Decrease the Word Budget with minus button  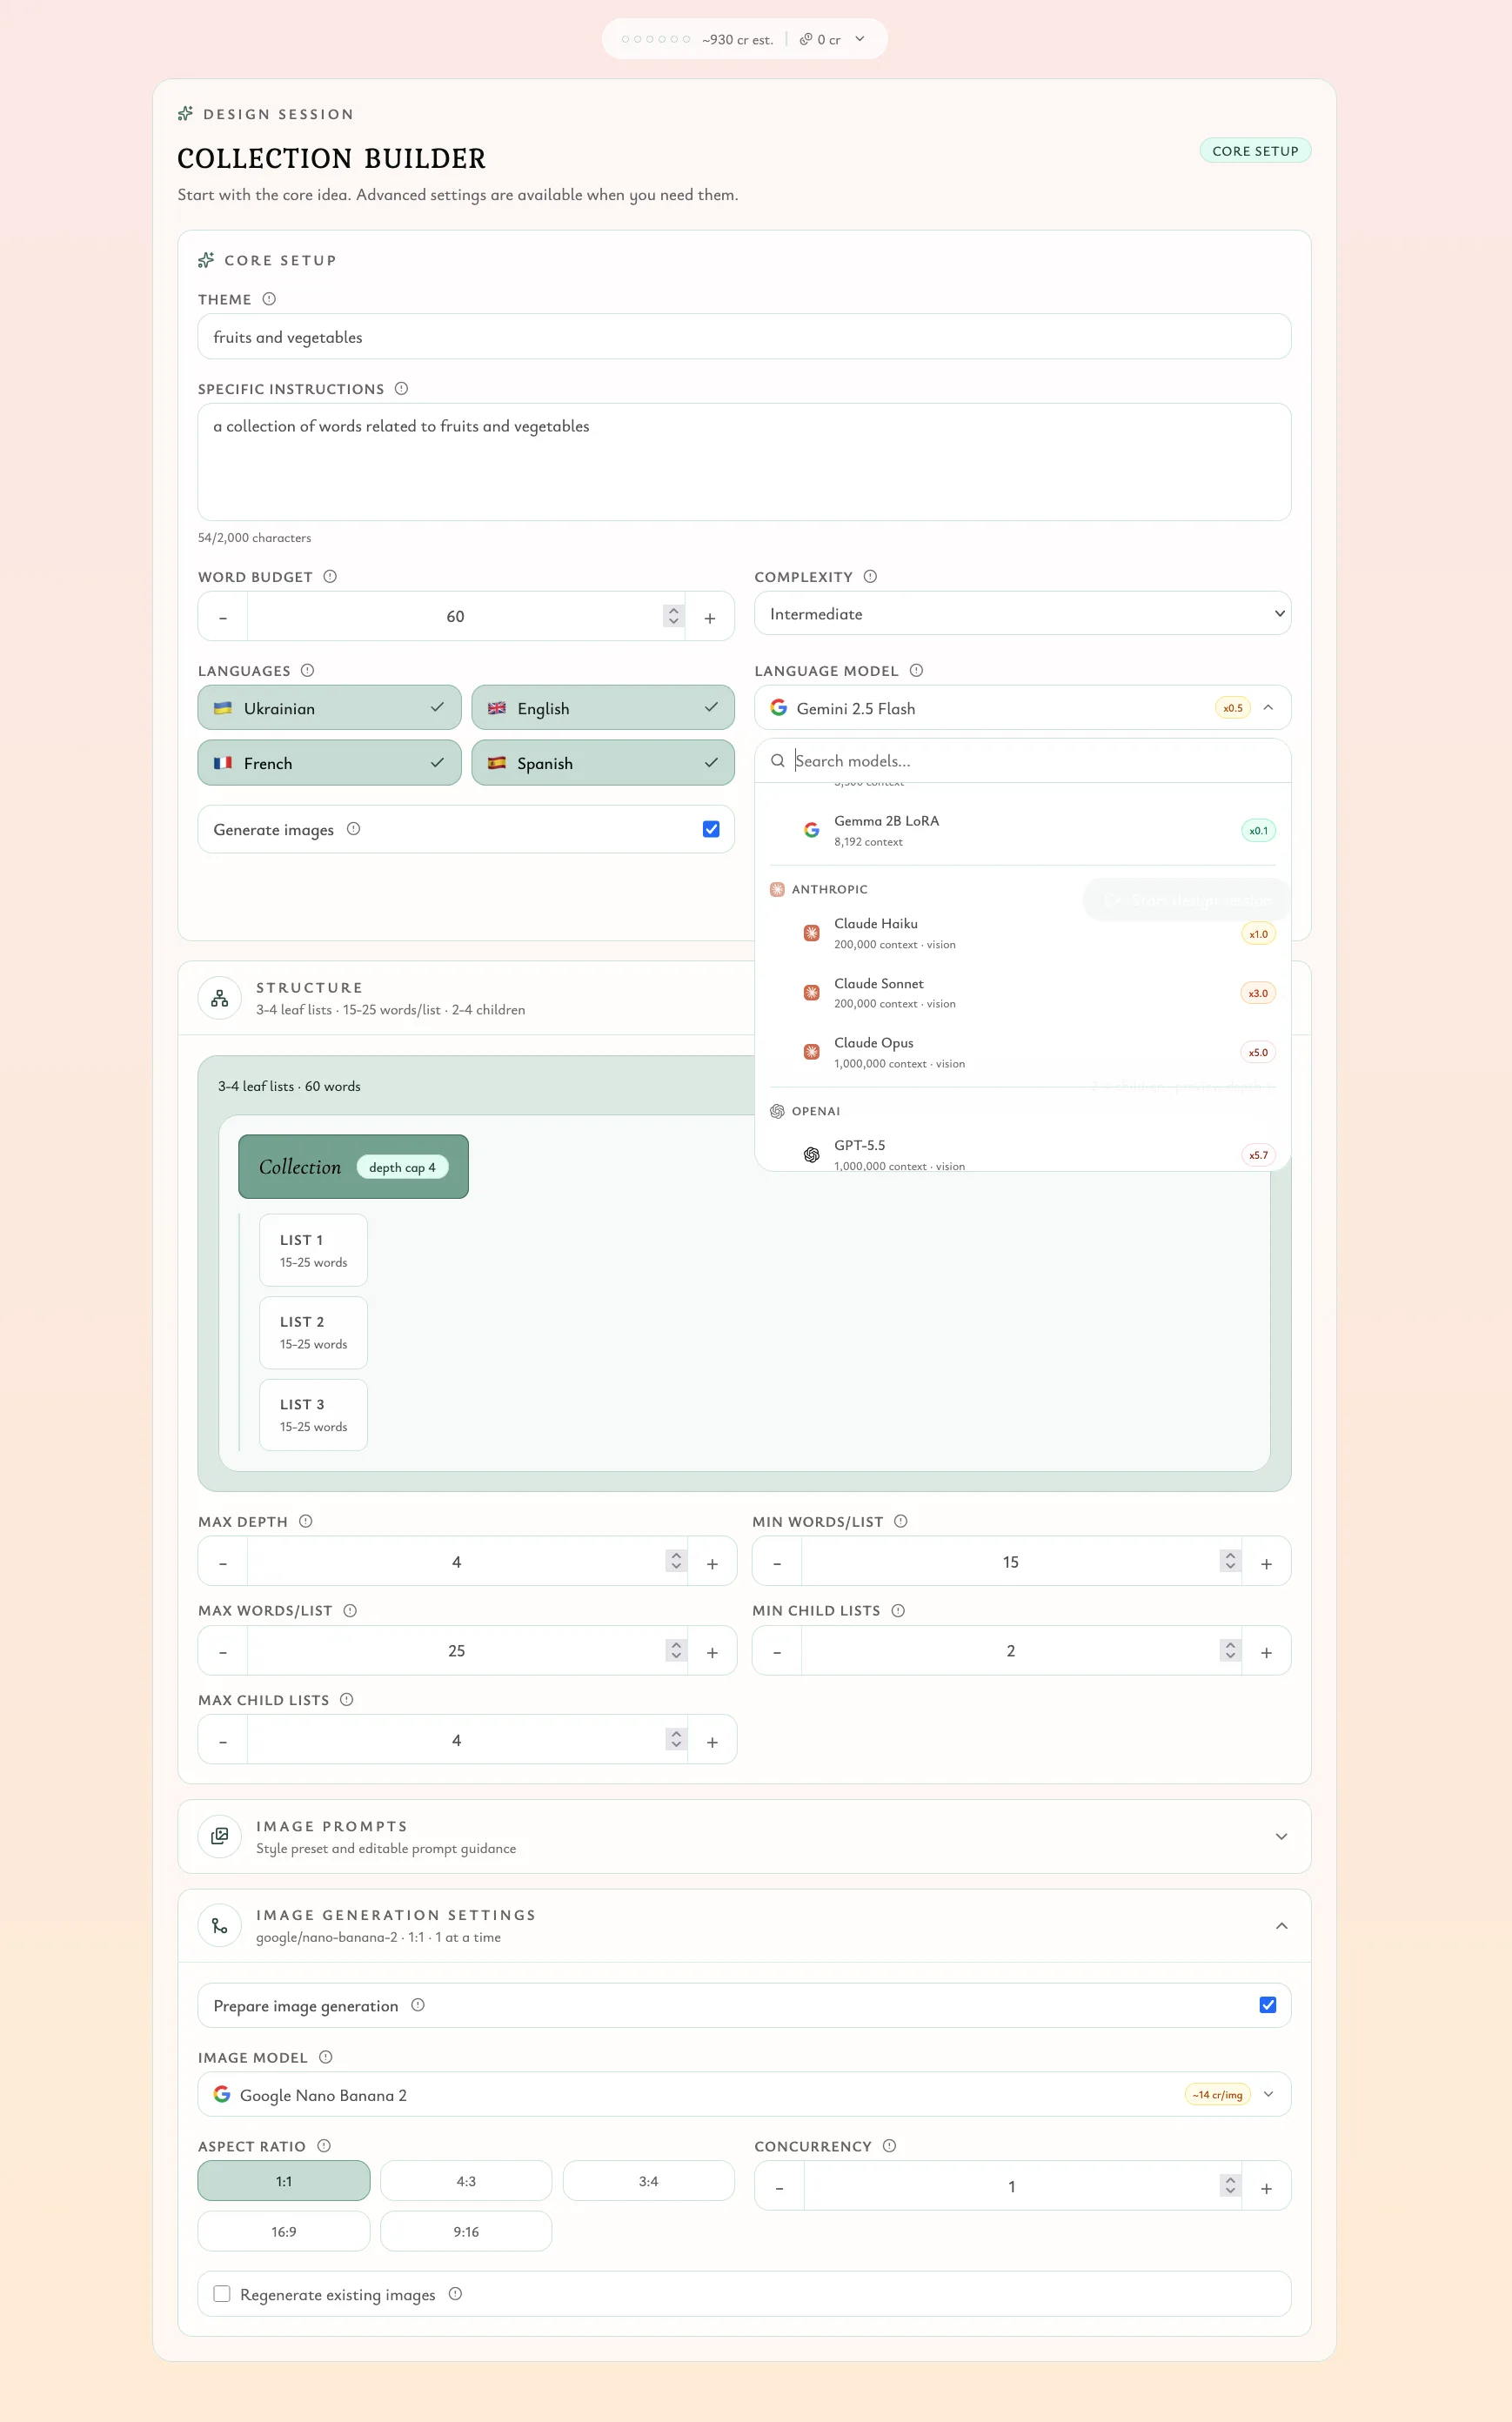pyautogui.click(x=223, y=617)
